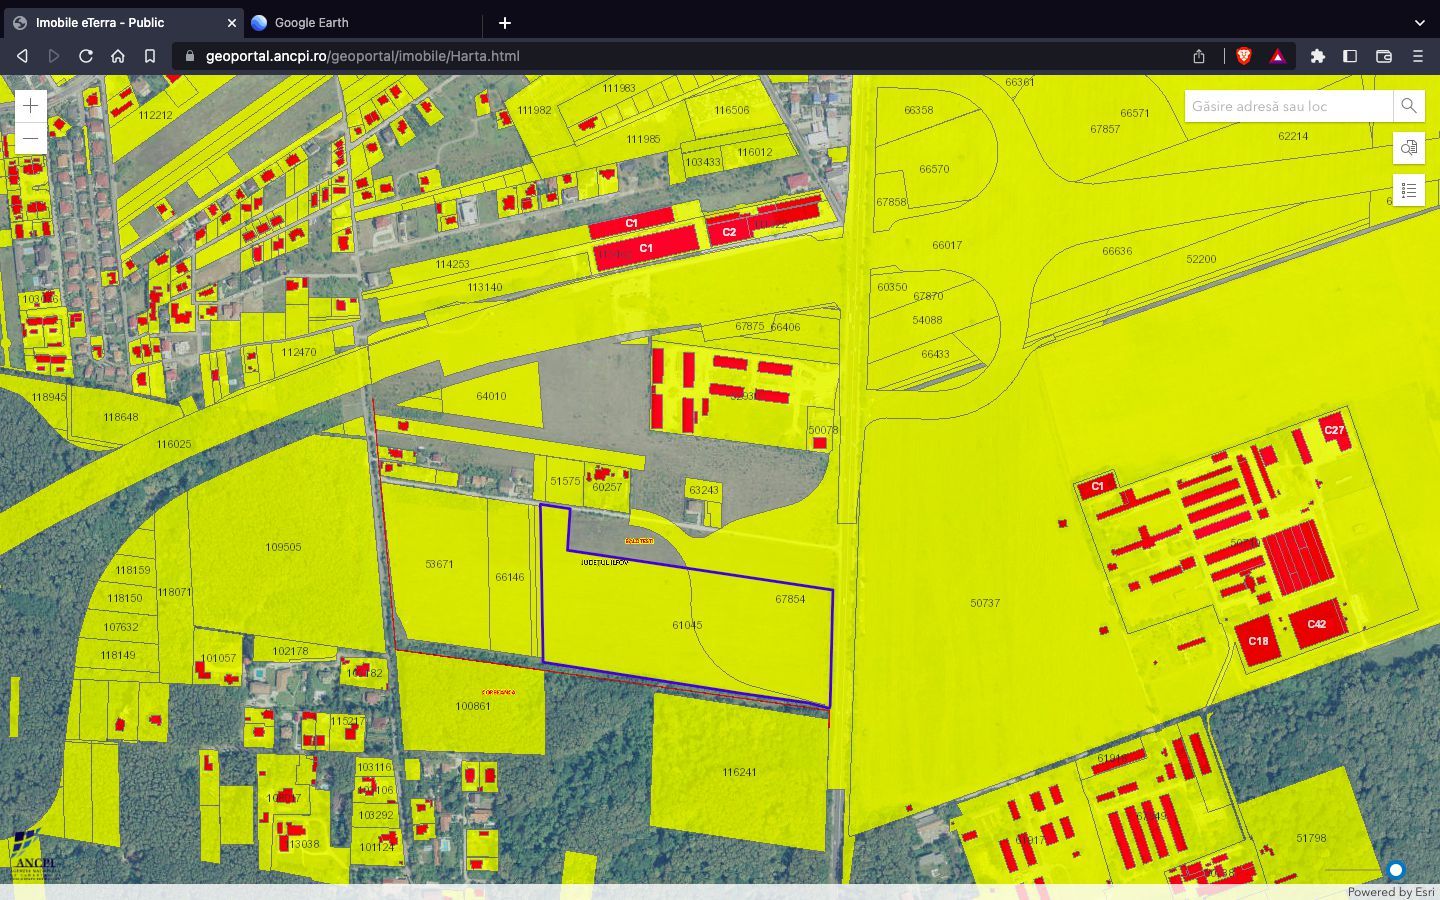Open the browser hamburger main menu
Image resolution: width=1440 pixels, height=900 pixels.
(x=1417, y=56)
